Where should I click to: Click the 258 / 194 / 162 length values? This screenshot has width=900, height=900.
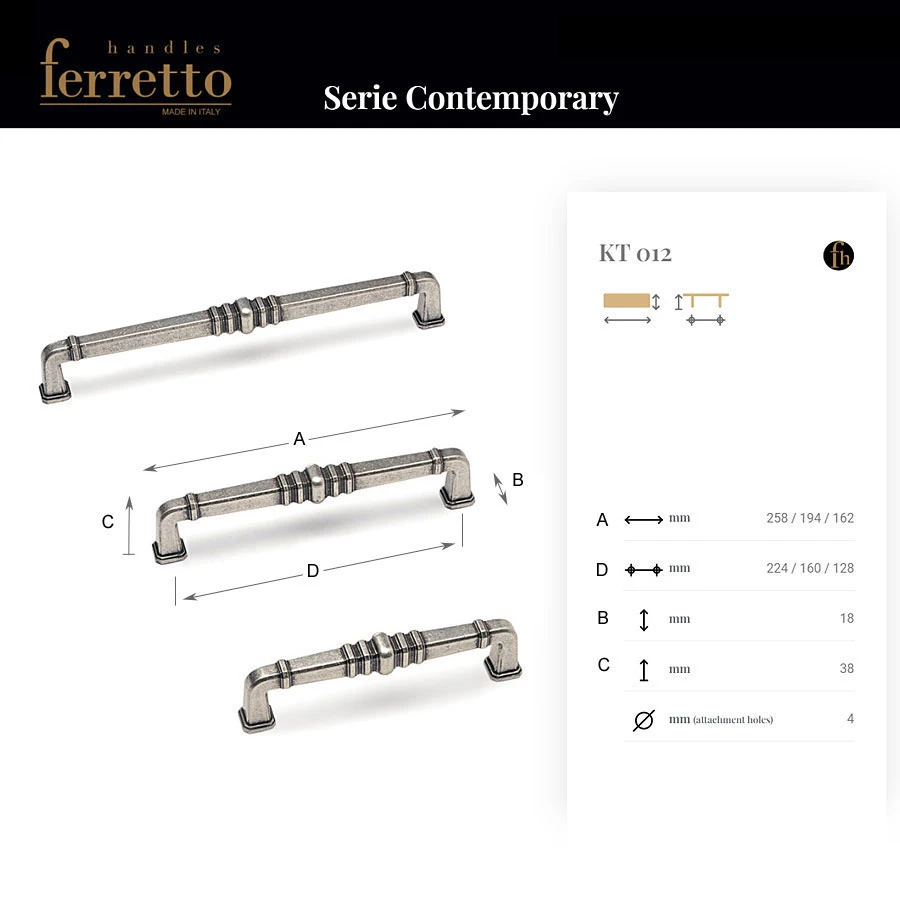(810, 518)
